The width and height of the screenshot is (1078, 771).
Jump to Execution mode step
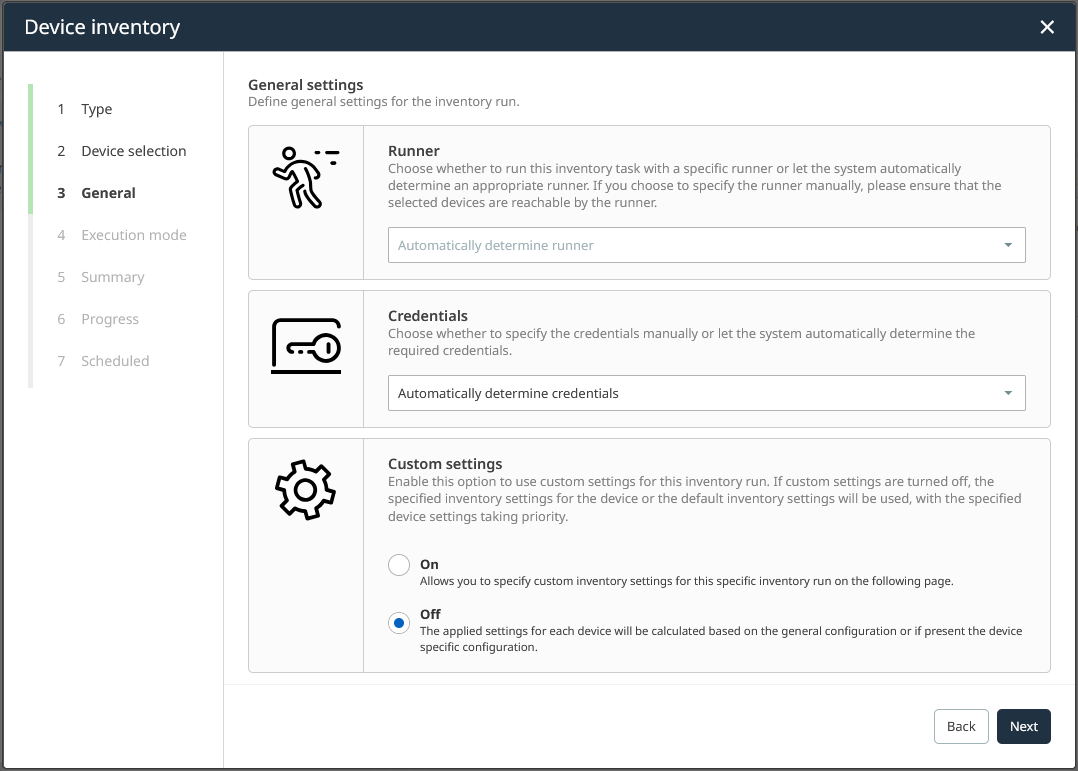pyautogui.click(x=133, y=235)
